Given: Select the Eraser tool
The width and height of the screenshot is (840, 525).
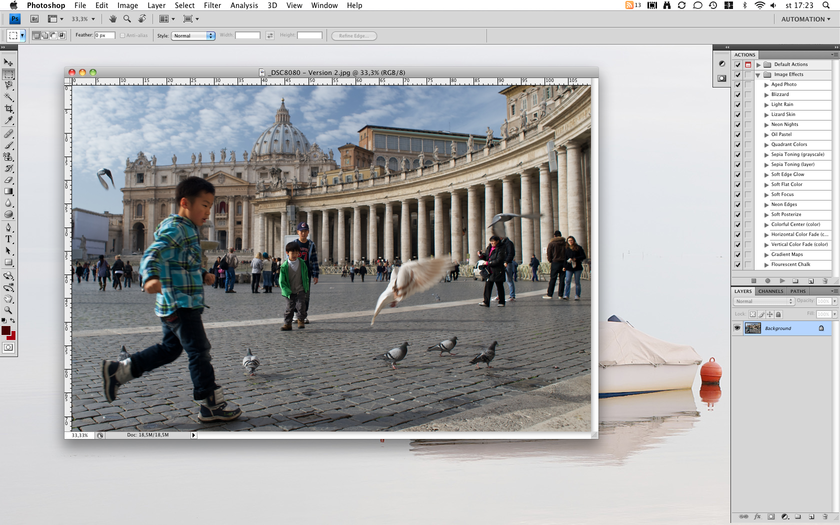Looking at the screenshot, I should (9, 180).
